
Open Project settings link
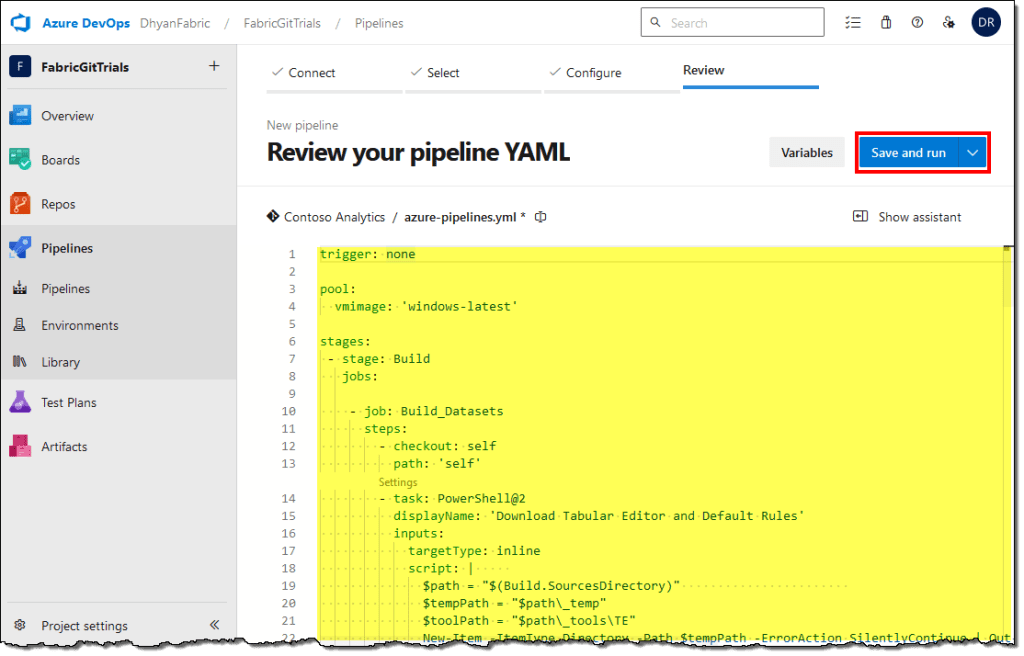tap(84, 626)
